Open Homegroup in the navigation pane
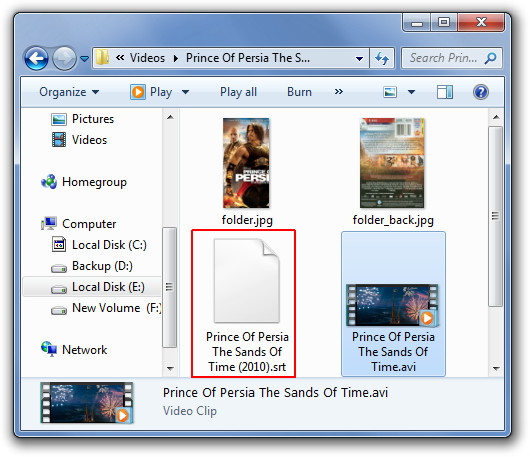This screenshot has width=530, height=457. pos(94,182)
